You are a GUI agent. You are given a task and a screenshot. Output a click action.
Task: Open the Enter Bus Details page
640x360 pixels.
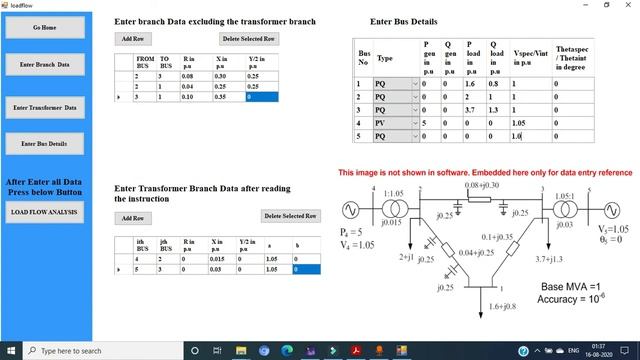pos(45,144)
